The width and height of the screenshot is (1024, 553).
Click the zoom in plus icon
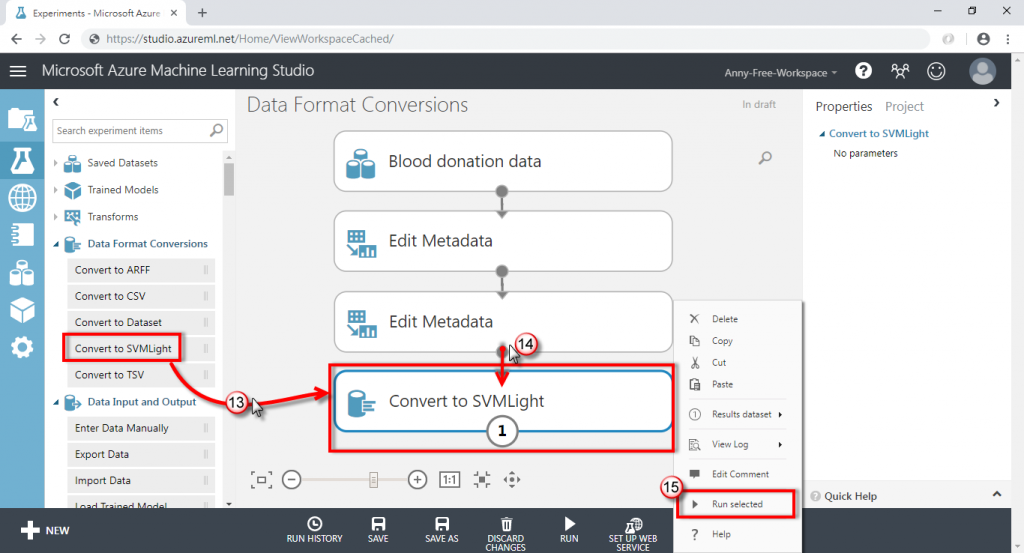[417, 480]
